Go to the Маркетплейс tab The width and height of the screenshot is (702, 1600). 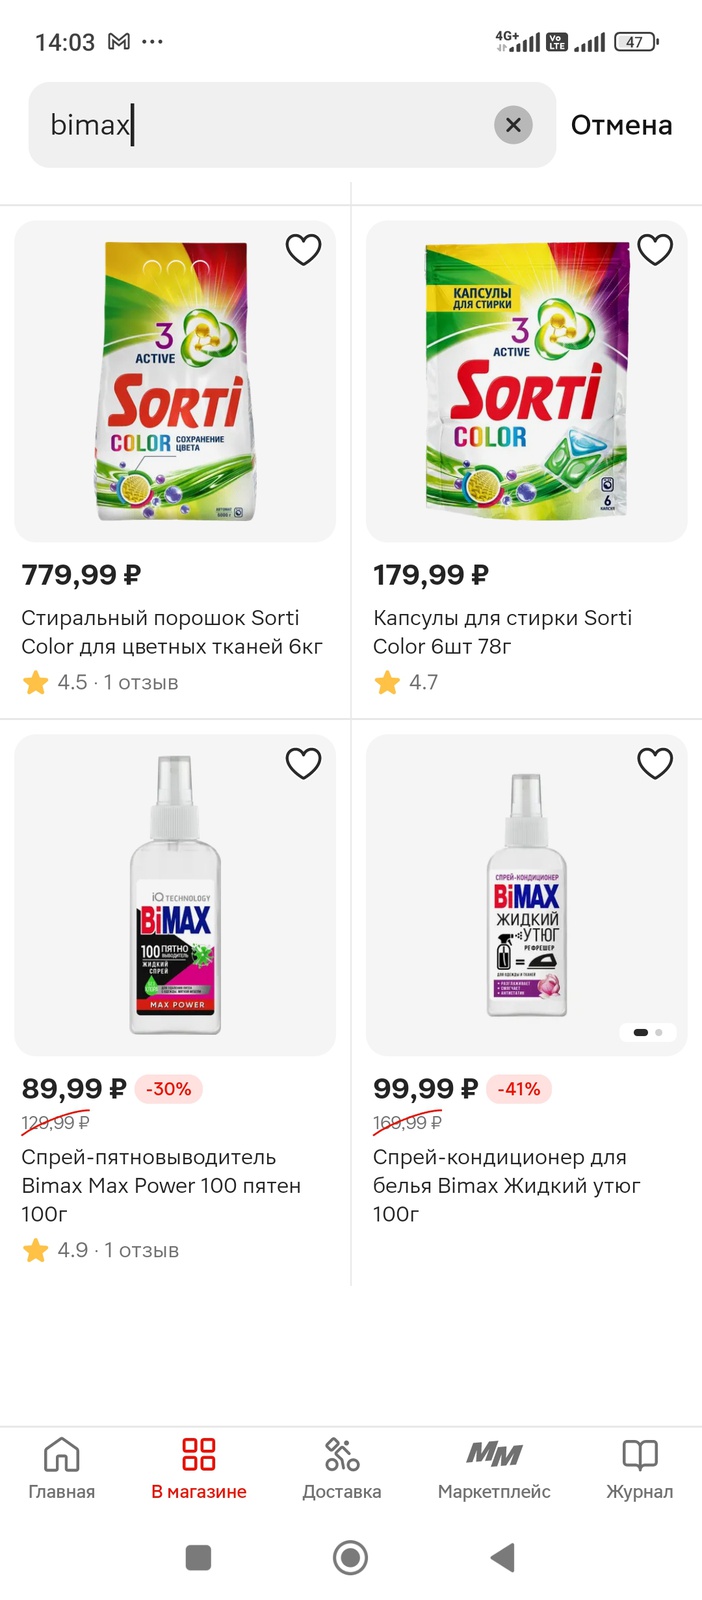point(494,1467)
